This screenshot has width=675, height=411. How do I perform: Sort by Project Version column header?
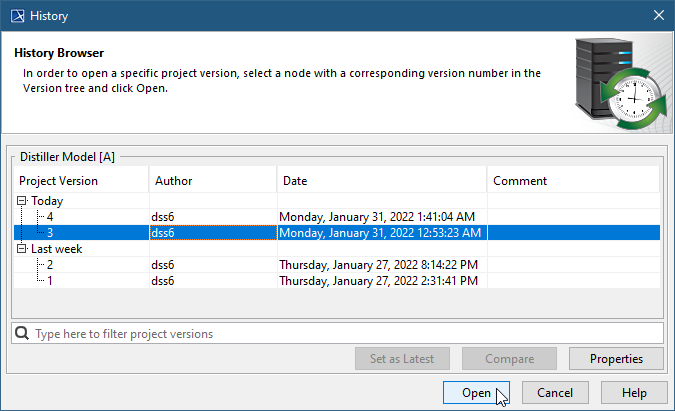[80, 181]
